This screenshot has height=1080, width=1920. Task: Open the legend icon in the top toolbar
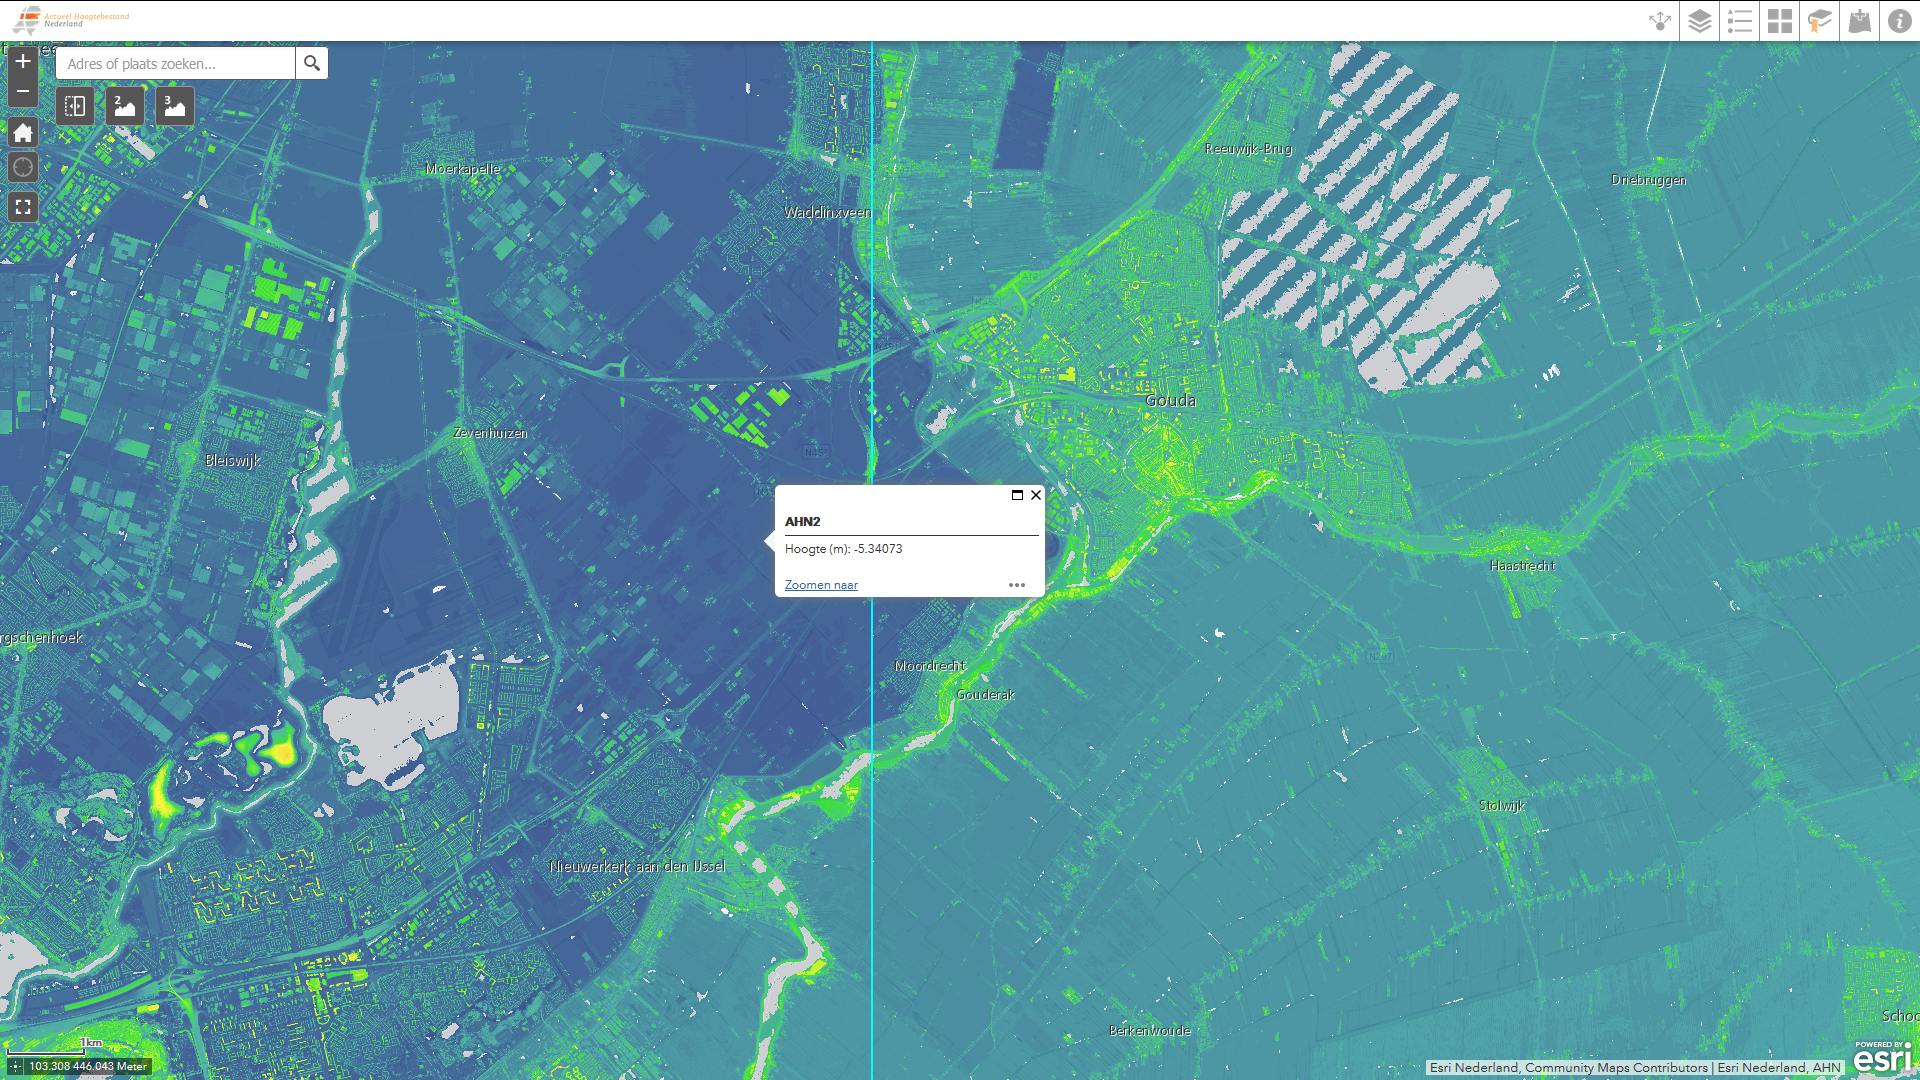click(x=1739, y=20)
